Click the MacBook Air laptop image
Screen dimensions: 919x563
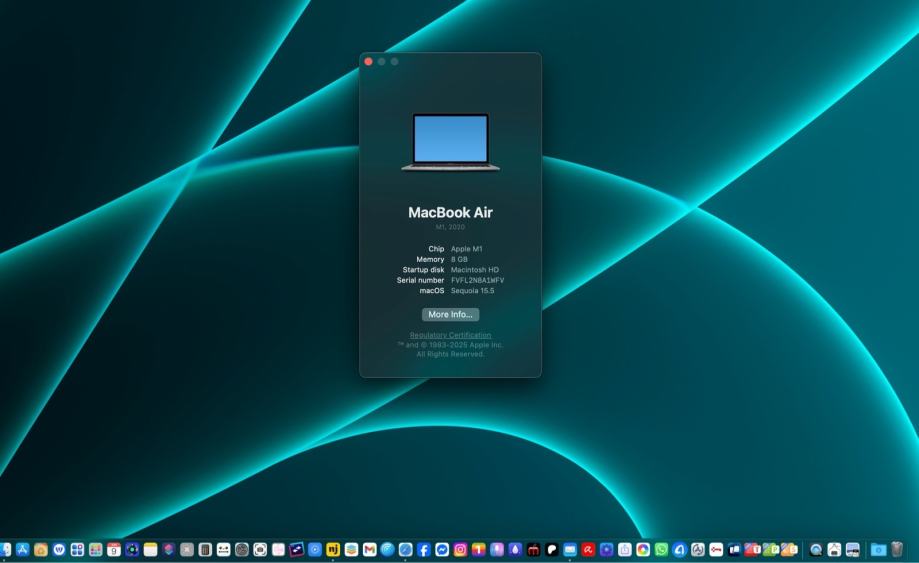pos(450,142)
